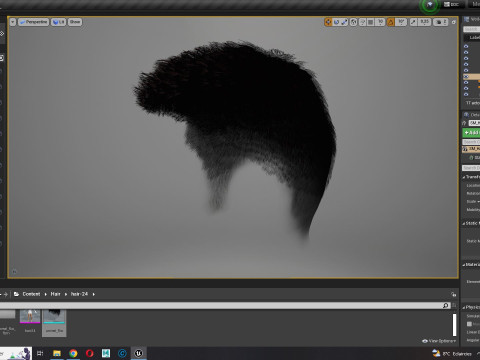
Task: Toggle visibility of fourth World Outliner actor
Action: coord(466,64)
